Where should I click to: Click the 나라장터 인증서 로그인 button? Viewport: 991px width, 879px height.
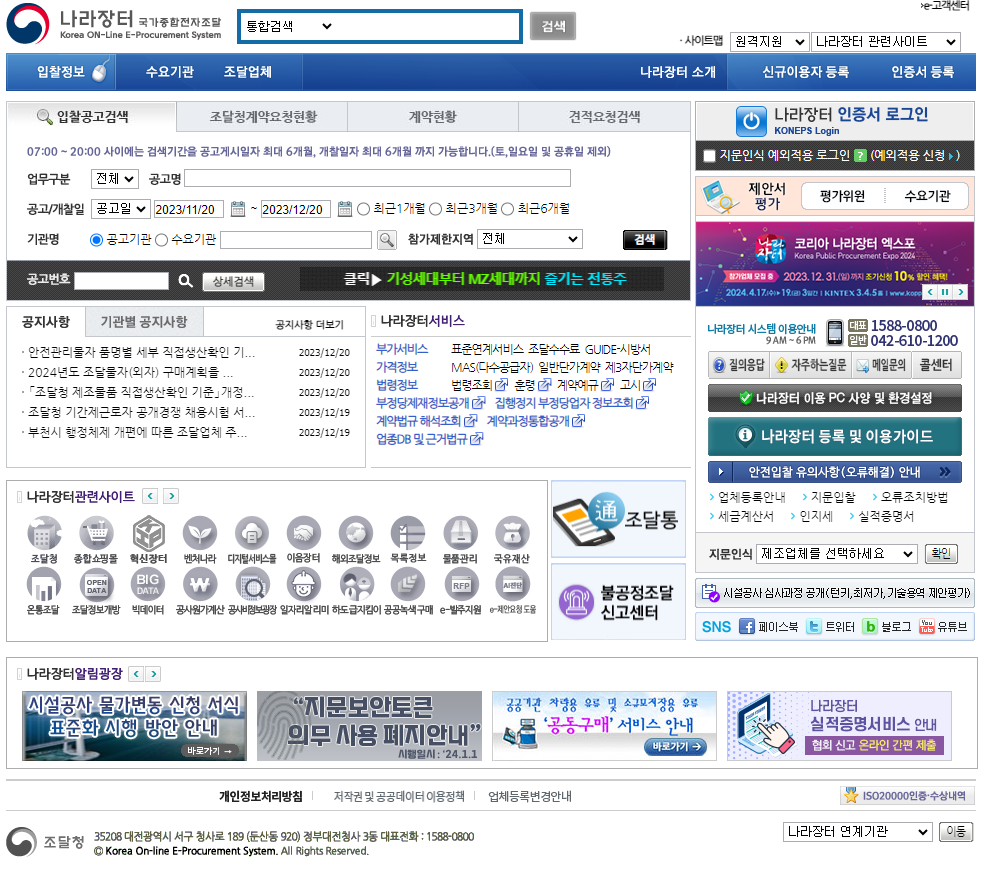coord(834,121)
